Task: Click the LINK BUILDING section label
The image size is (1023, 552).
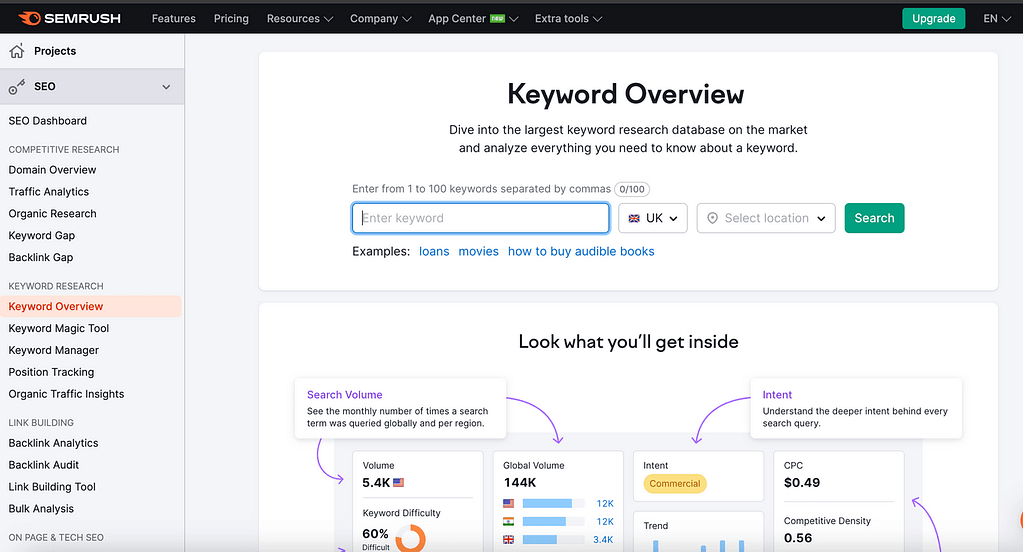Action: [x=41, y=423]
